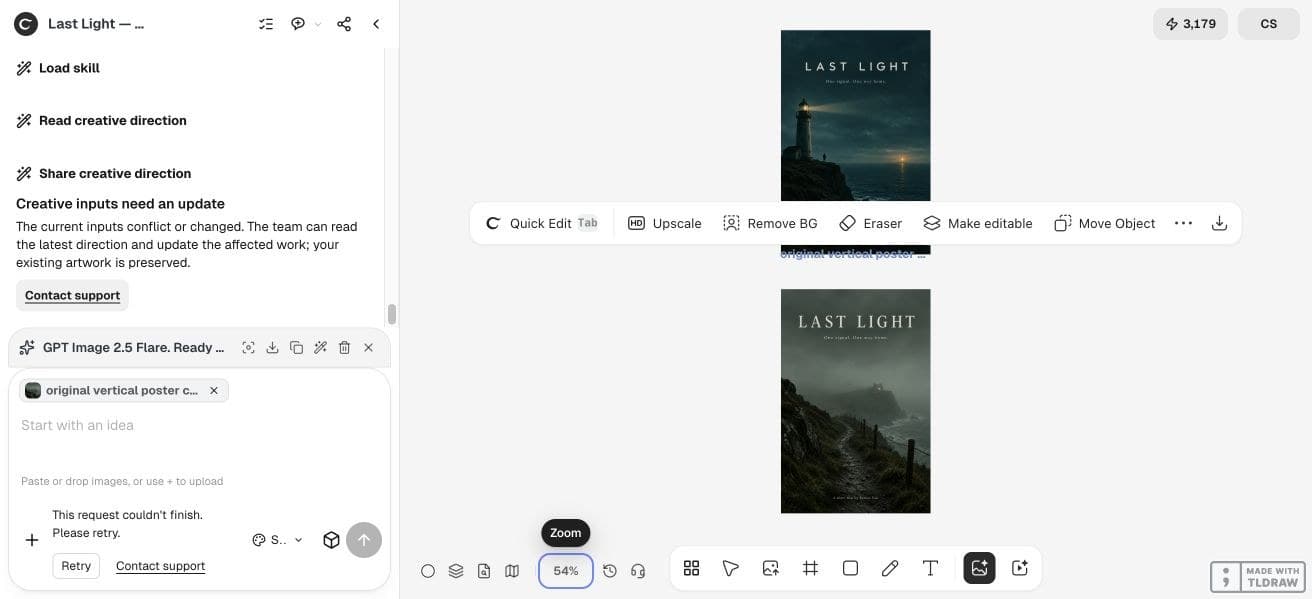Click the share icon in header
Viewport: 1312px width, 599px height.
click(x=344, y=24)
